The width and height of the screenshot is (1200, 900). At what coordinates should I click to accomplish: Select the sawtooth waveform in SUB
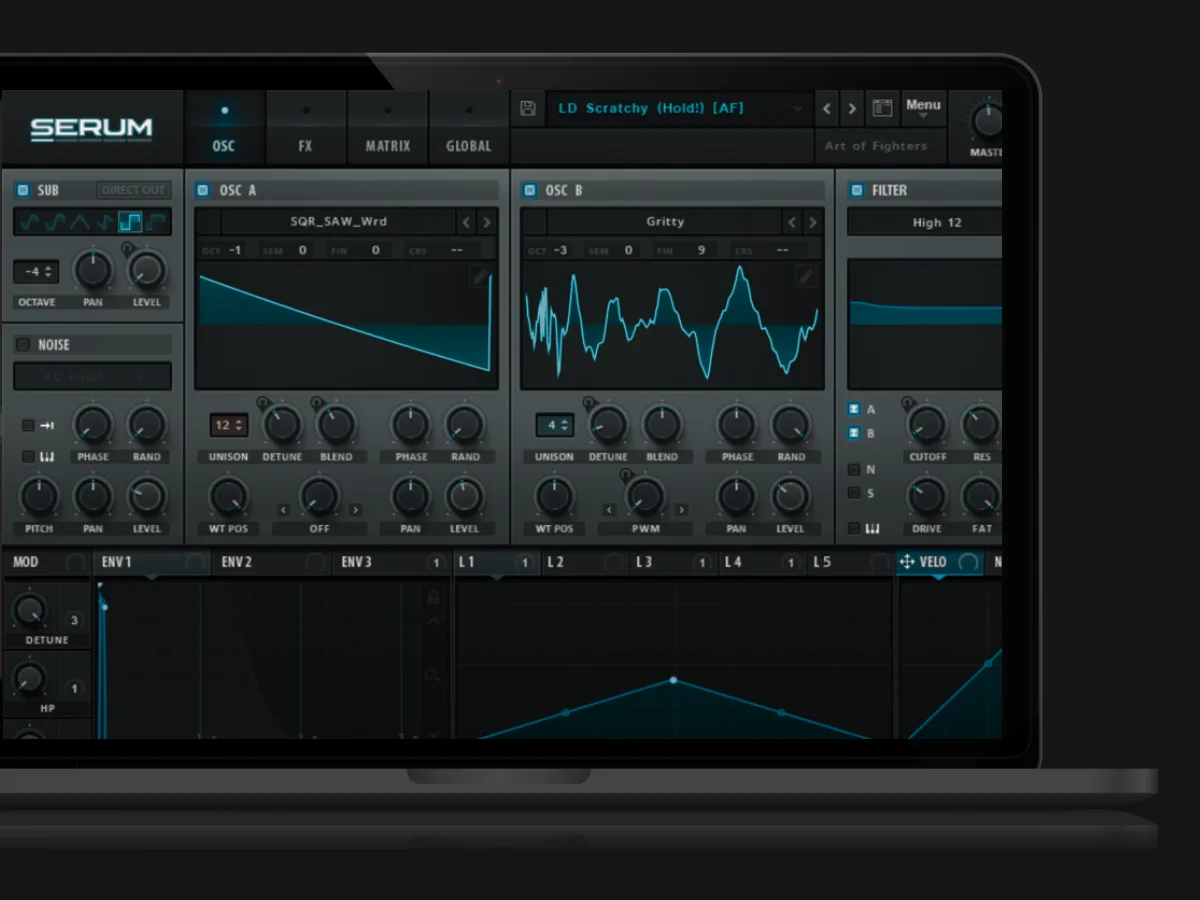[x=105, y=222]
